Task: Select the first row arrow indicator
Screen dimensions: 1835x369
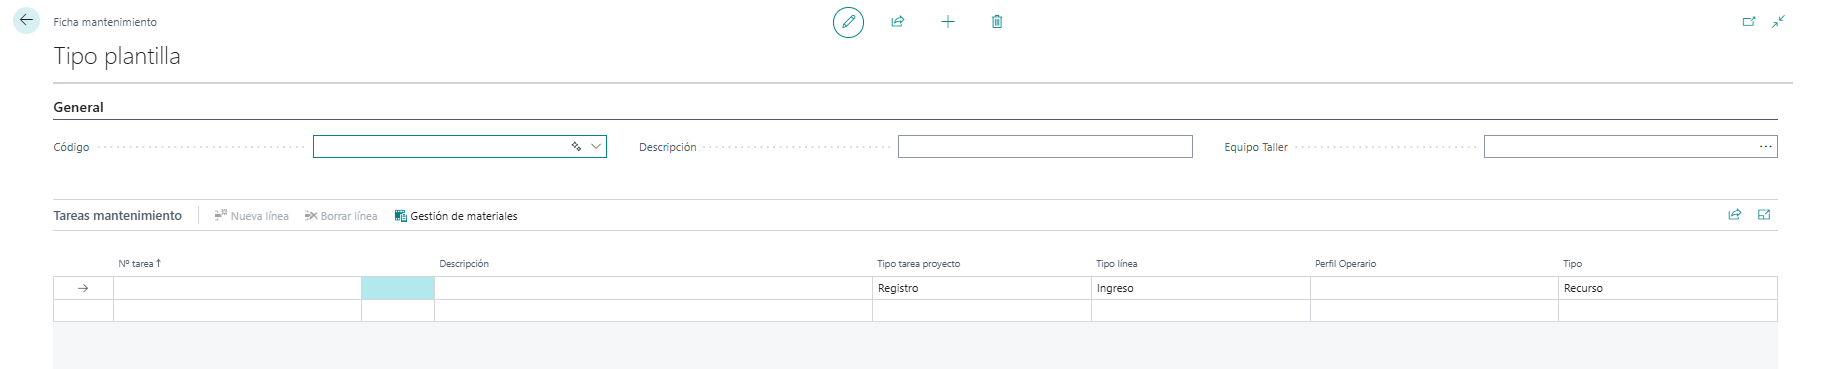Action: click(83, 288)
